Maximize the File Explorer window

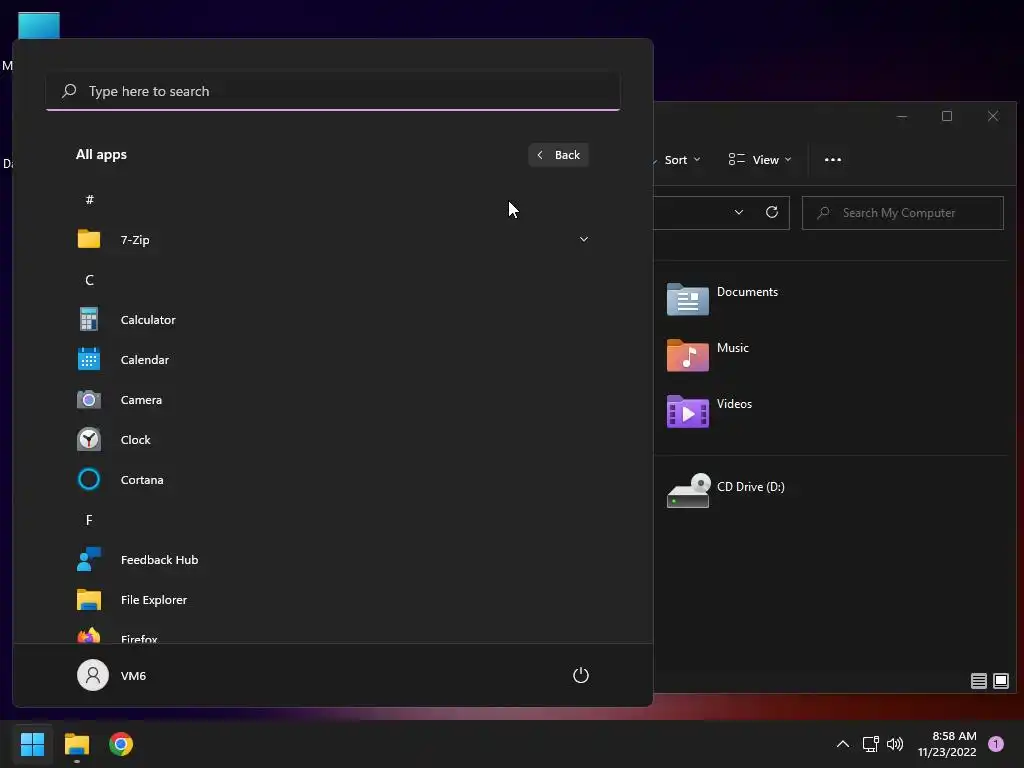947,116
